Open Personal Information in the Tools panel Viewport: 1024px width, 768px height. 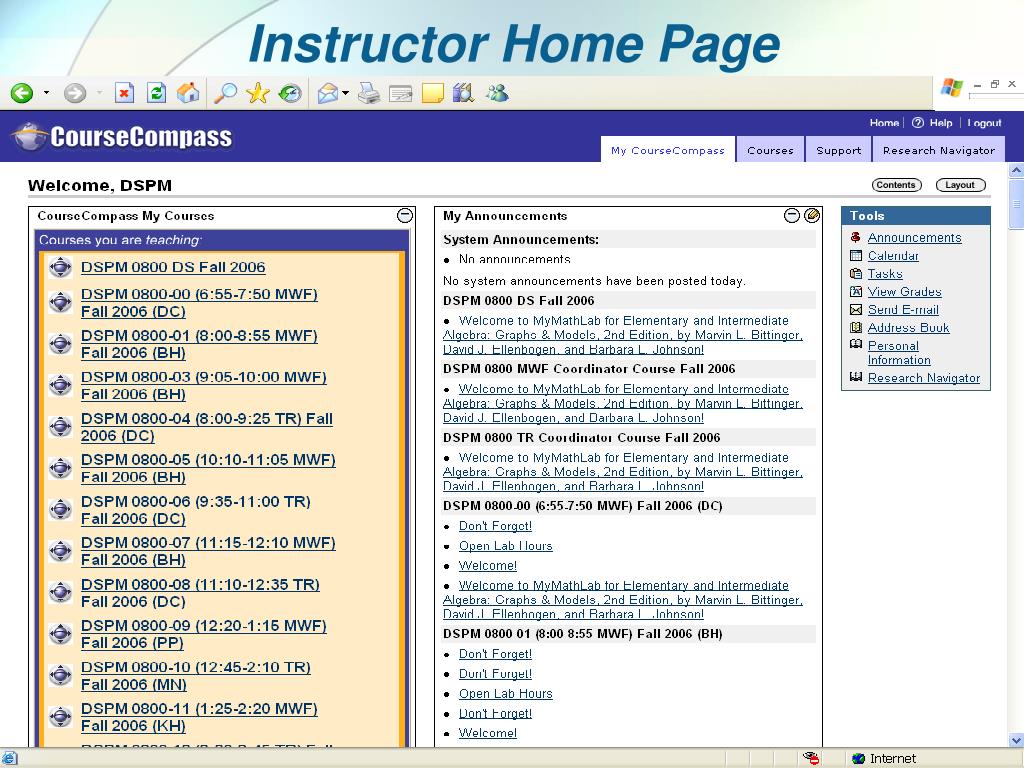899,353
